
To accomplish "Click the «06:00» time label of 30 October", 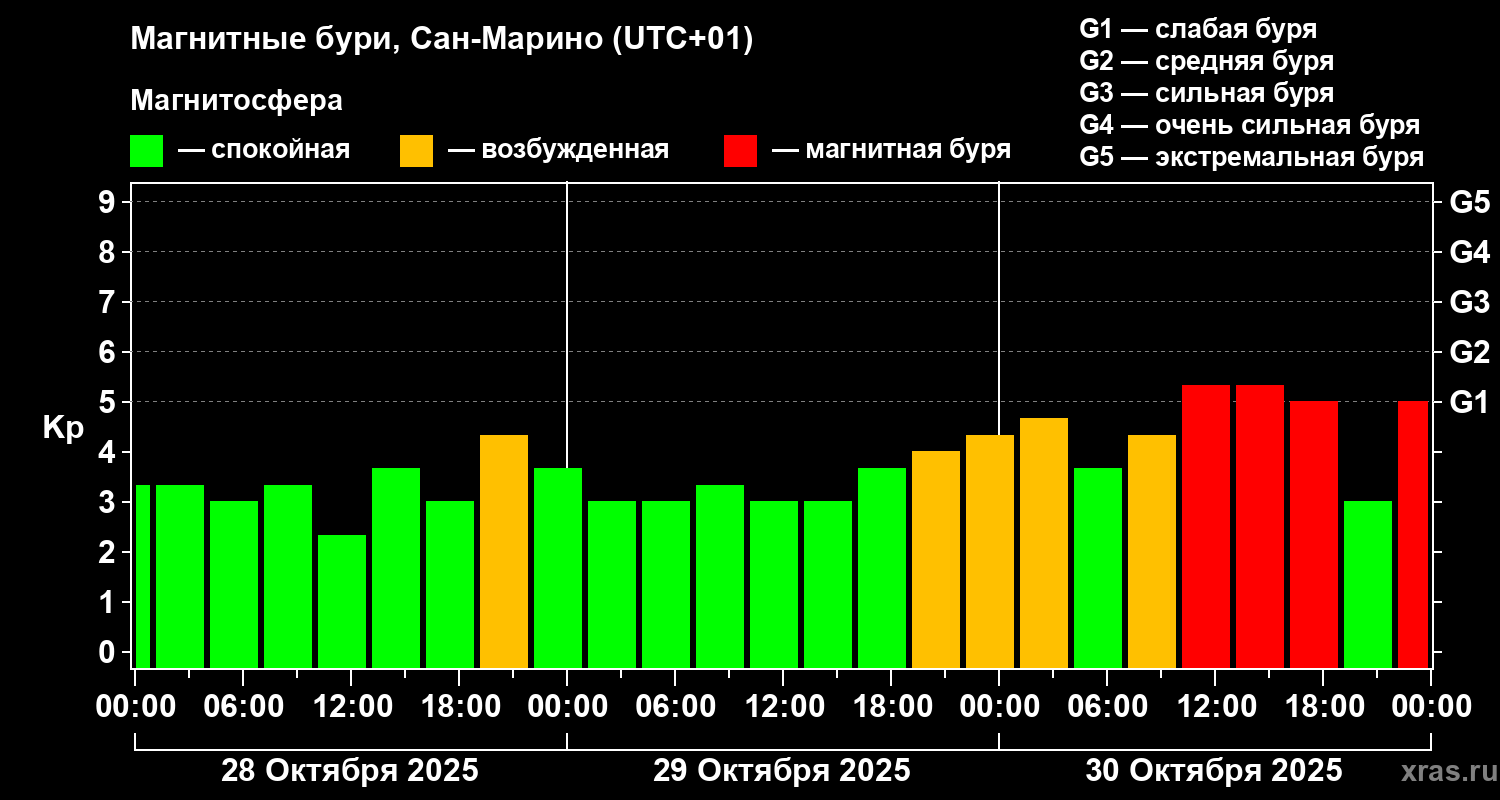I will coord(1107,706).
